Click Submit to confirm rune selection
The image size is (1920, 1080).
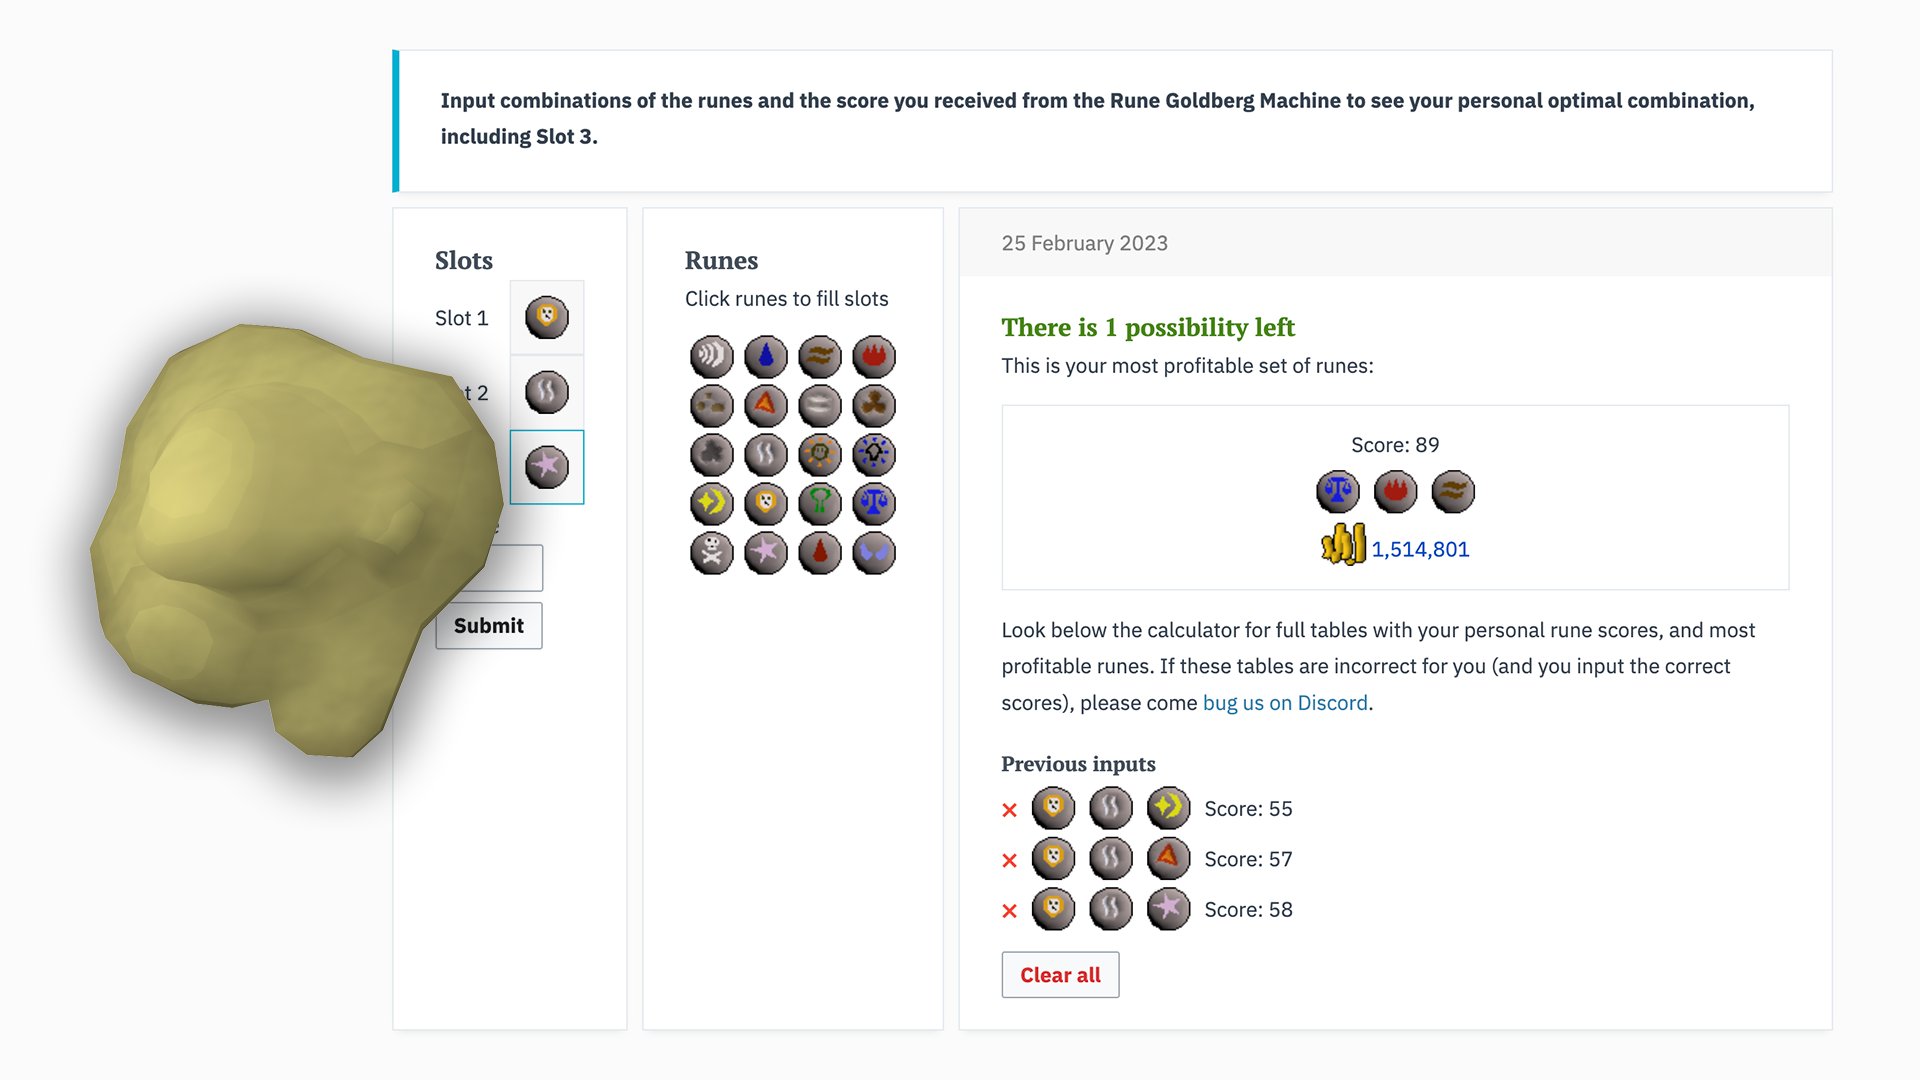pyautogui.click(x=489, y=625)
